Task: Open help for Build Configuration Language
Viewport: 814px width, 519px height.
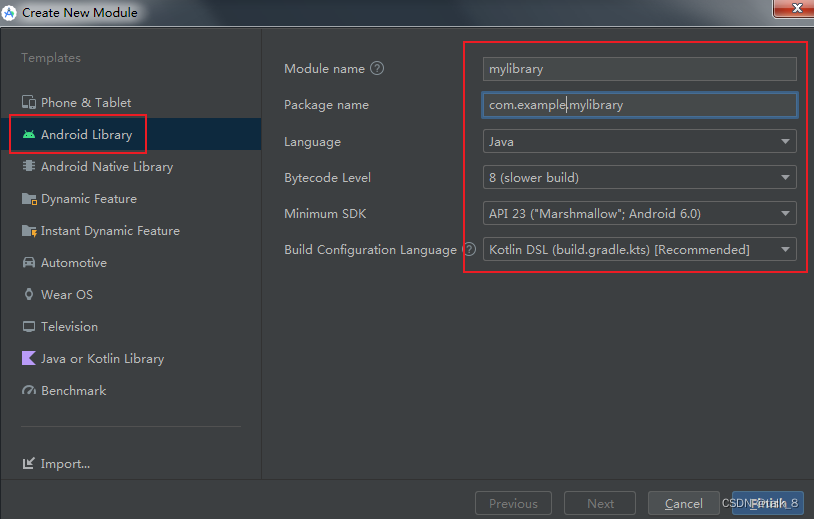Action: click(x=469, y=249)
